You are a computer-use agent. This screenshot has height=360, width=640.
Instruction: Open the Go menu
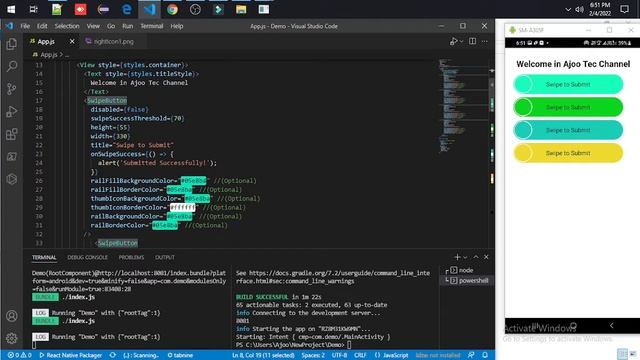coord(111,26)
